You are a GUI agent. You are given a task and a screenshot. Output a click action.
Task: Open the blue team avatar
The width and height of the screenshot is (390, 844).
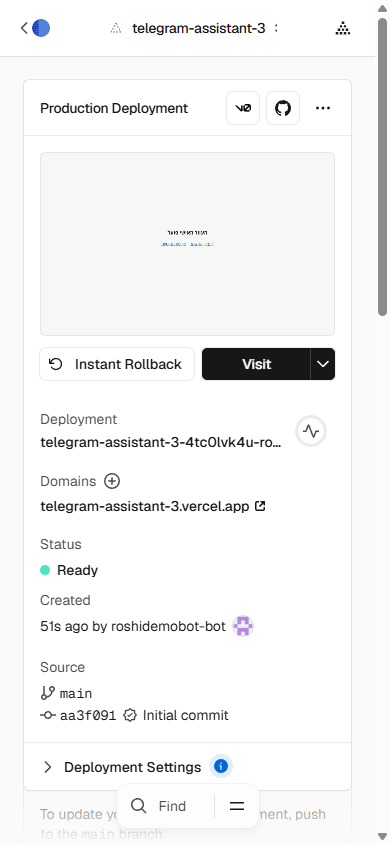[41, 28]
